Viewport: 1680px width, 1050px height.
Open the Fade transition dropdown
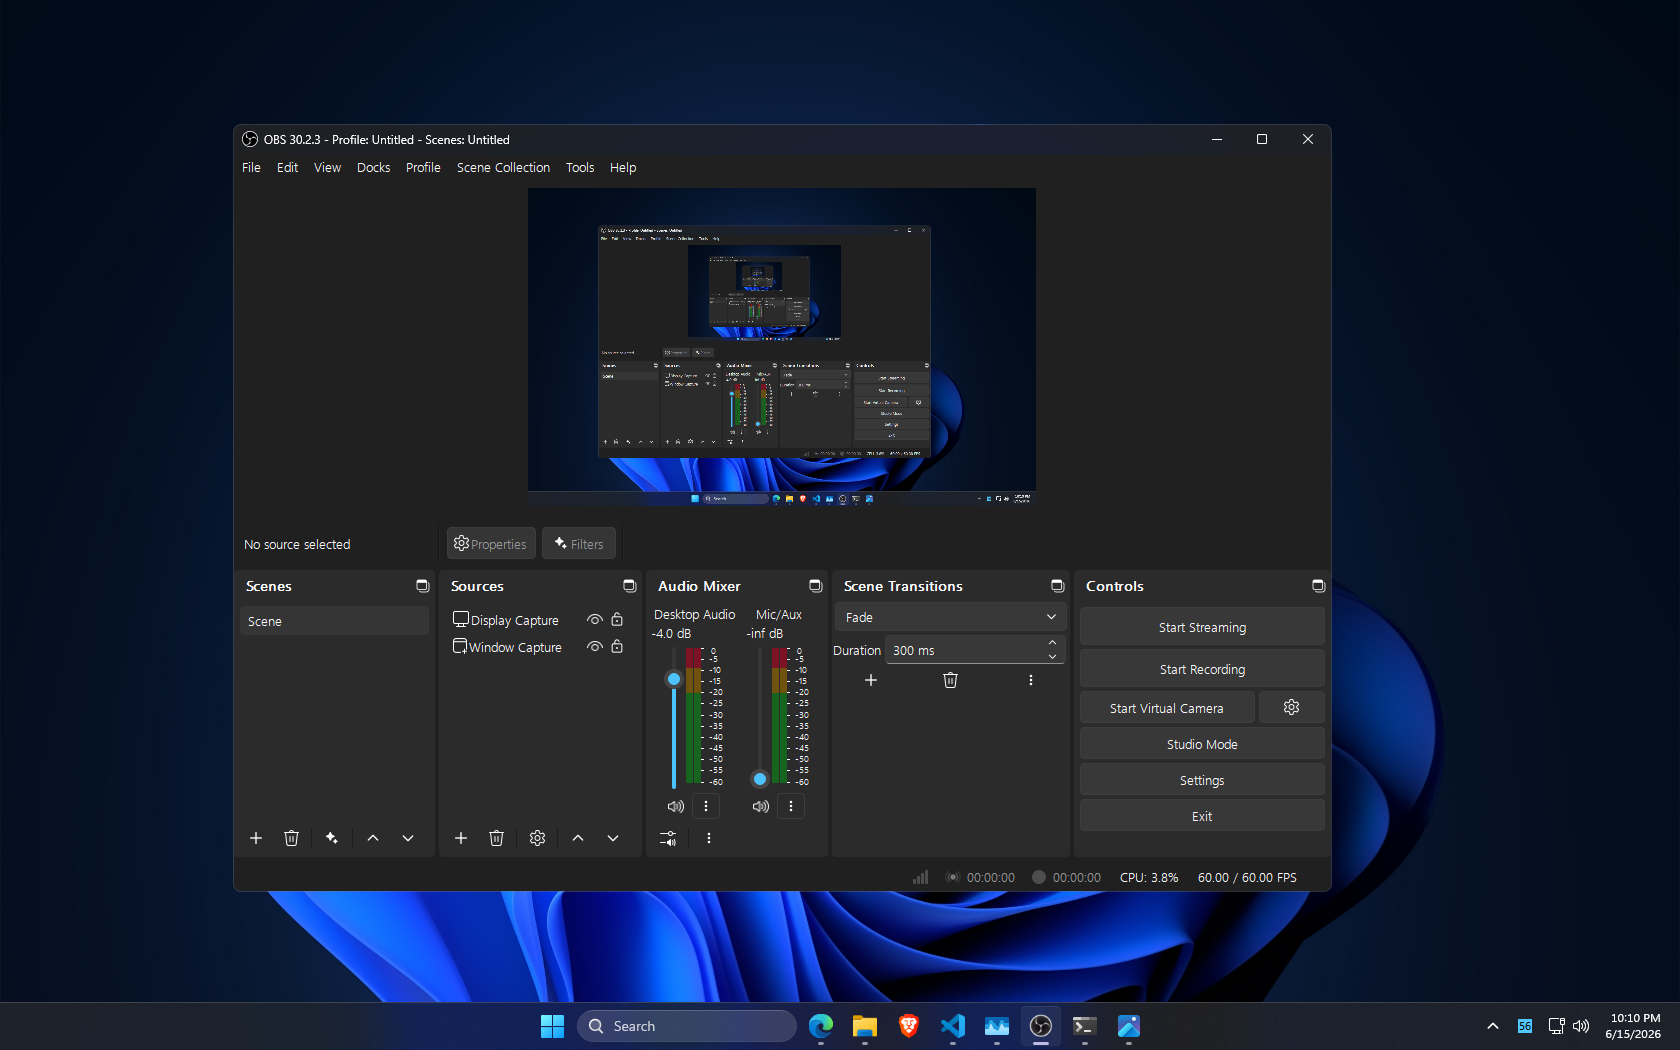[950, 617]
